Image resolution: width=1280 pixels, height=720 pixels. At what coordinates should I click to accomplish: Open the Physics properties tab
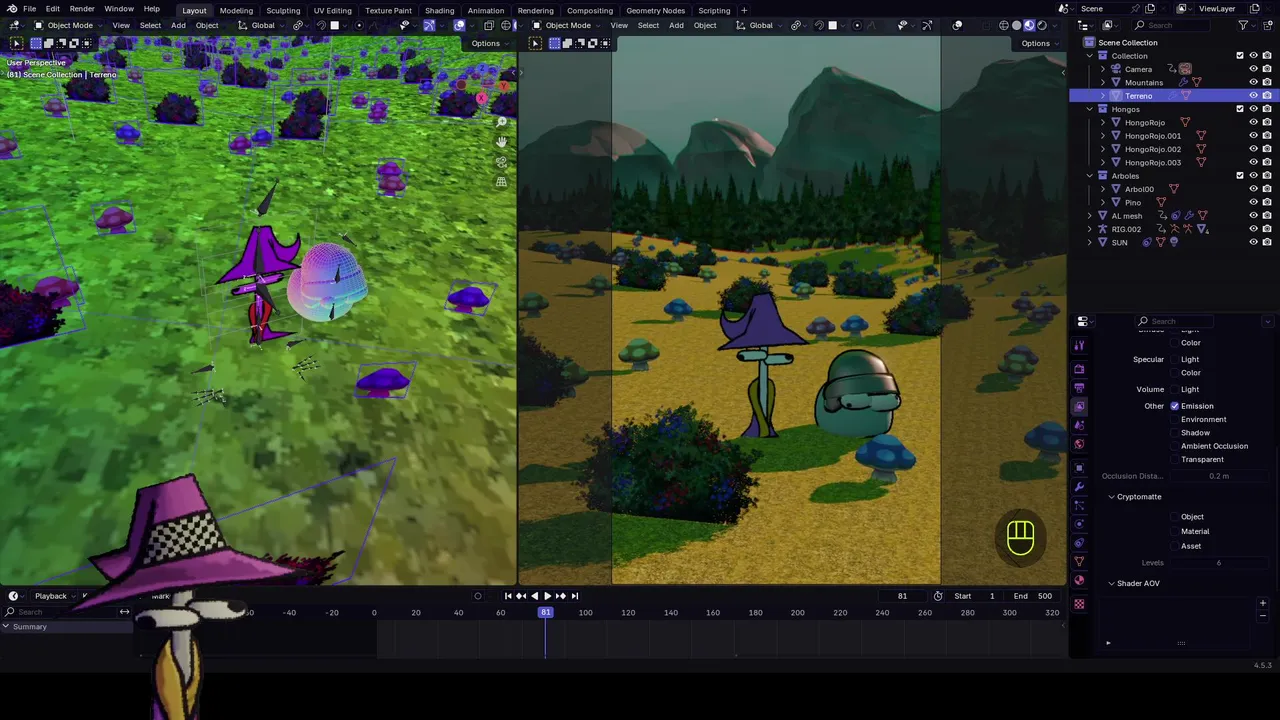click(x=1079, y=524)
